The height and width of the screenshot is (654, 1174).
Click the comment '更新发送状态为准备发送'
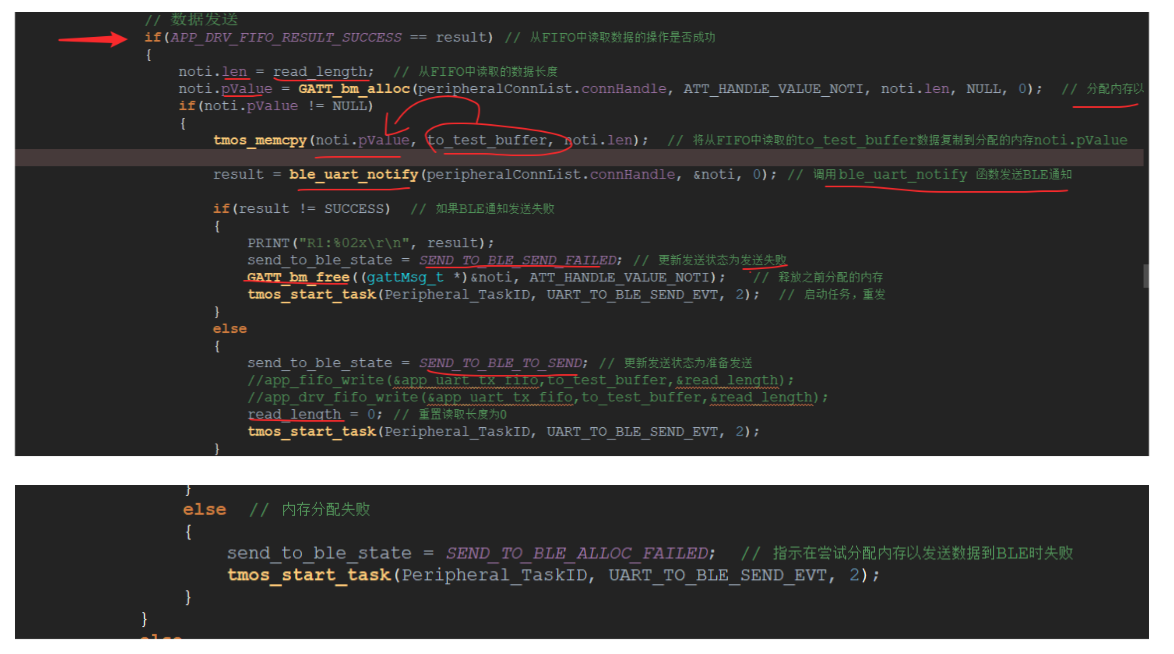(x=688, y=363)
